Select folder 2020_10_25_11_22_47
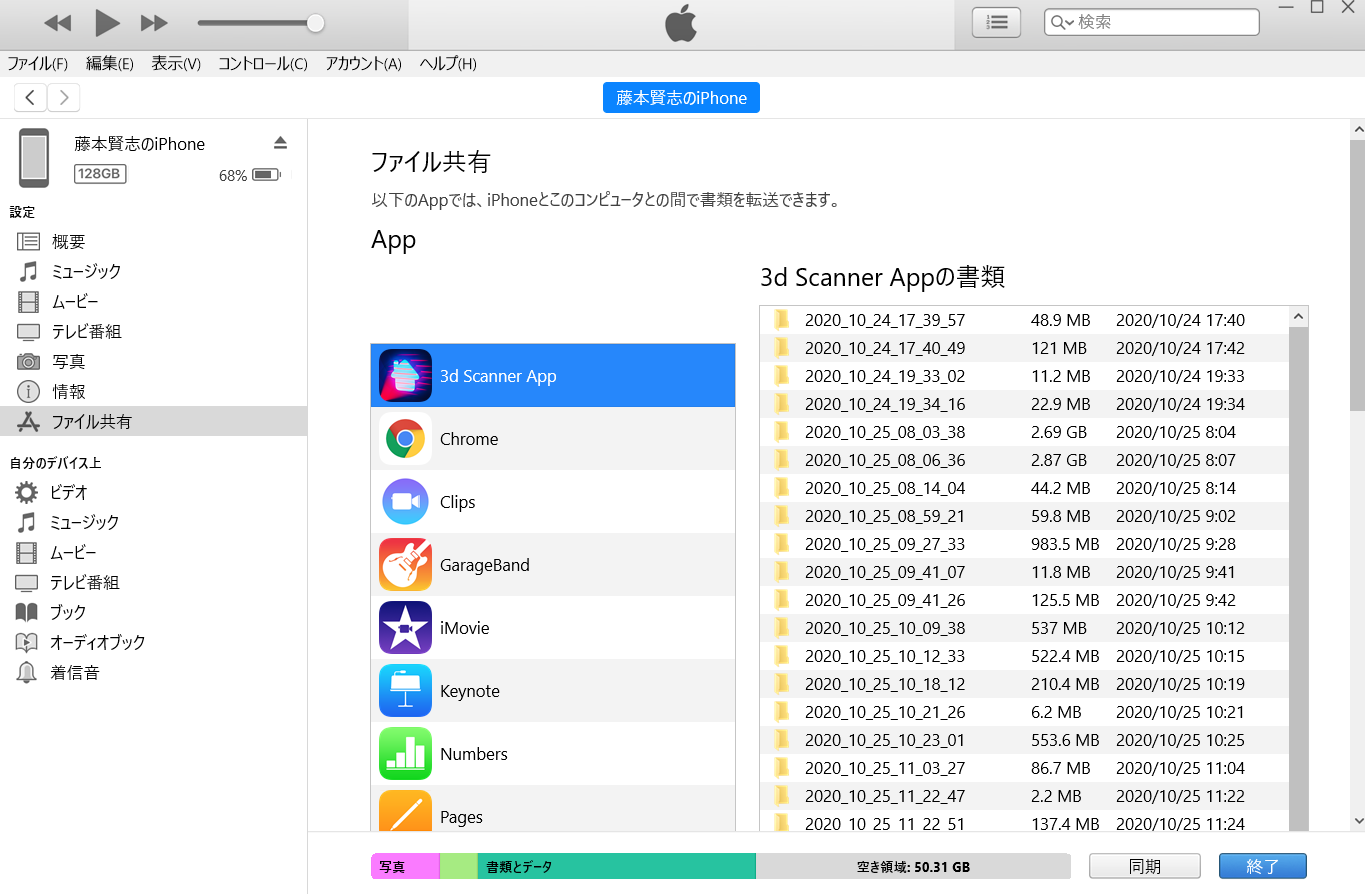This screenshot has width=1365, height=894. pyautogui.click(x=1025, y=796)
